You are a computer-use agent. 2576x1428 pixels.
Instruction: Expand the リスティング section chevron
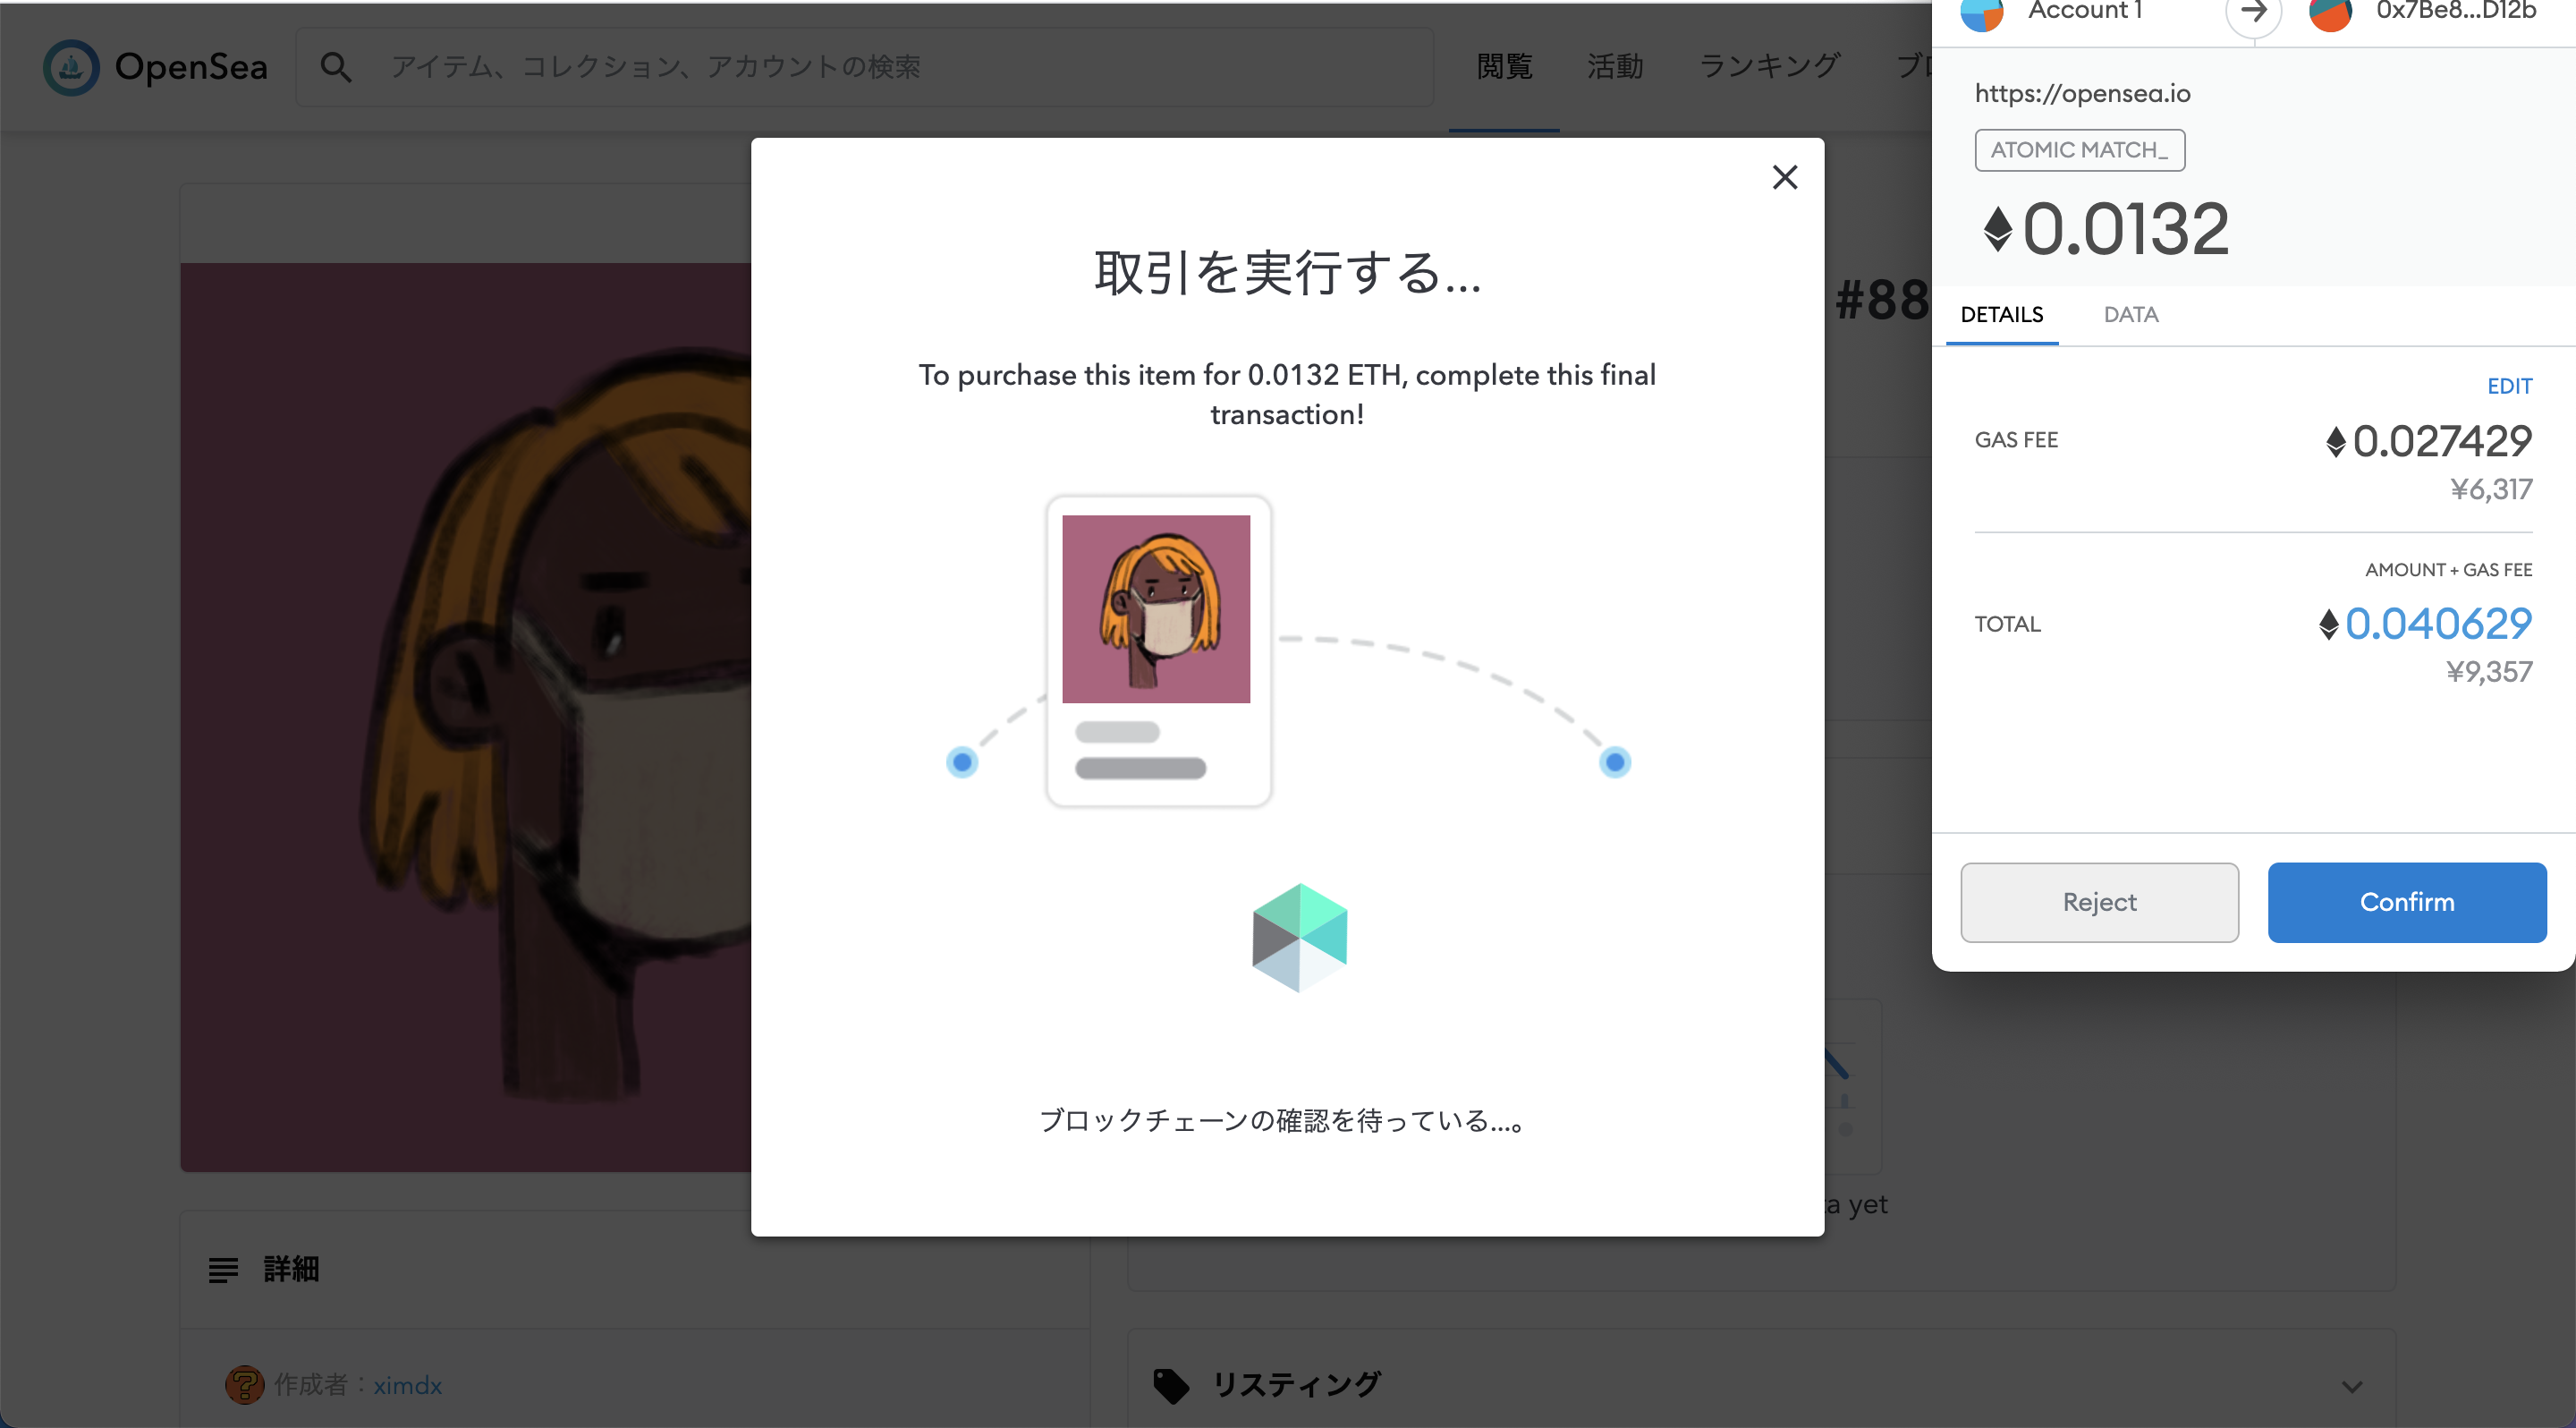point(2351,1386)
